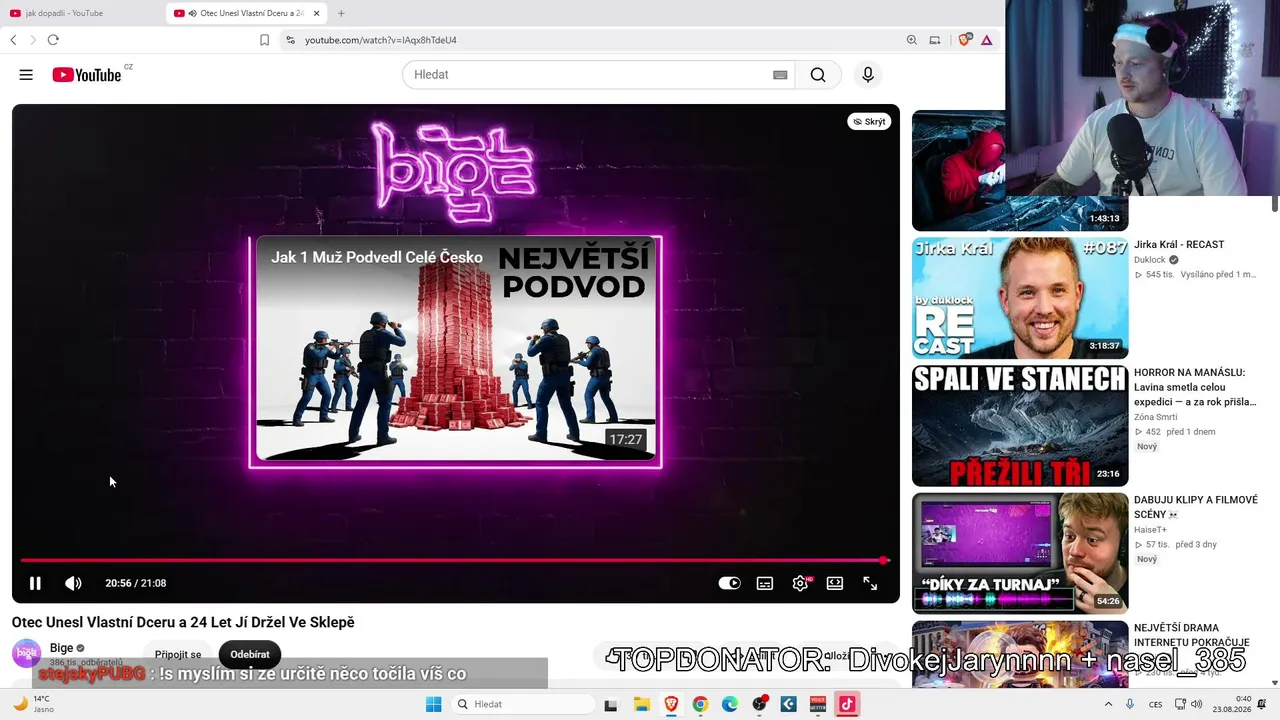Open the Bige channel avatar
Screen dimensions: 1280x720
tap(27, 654)
